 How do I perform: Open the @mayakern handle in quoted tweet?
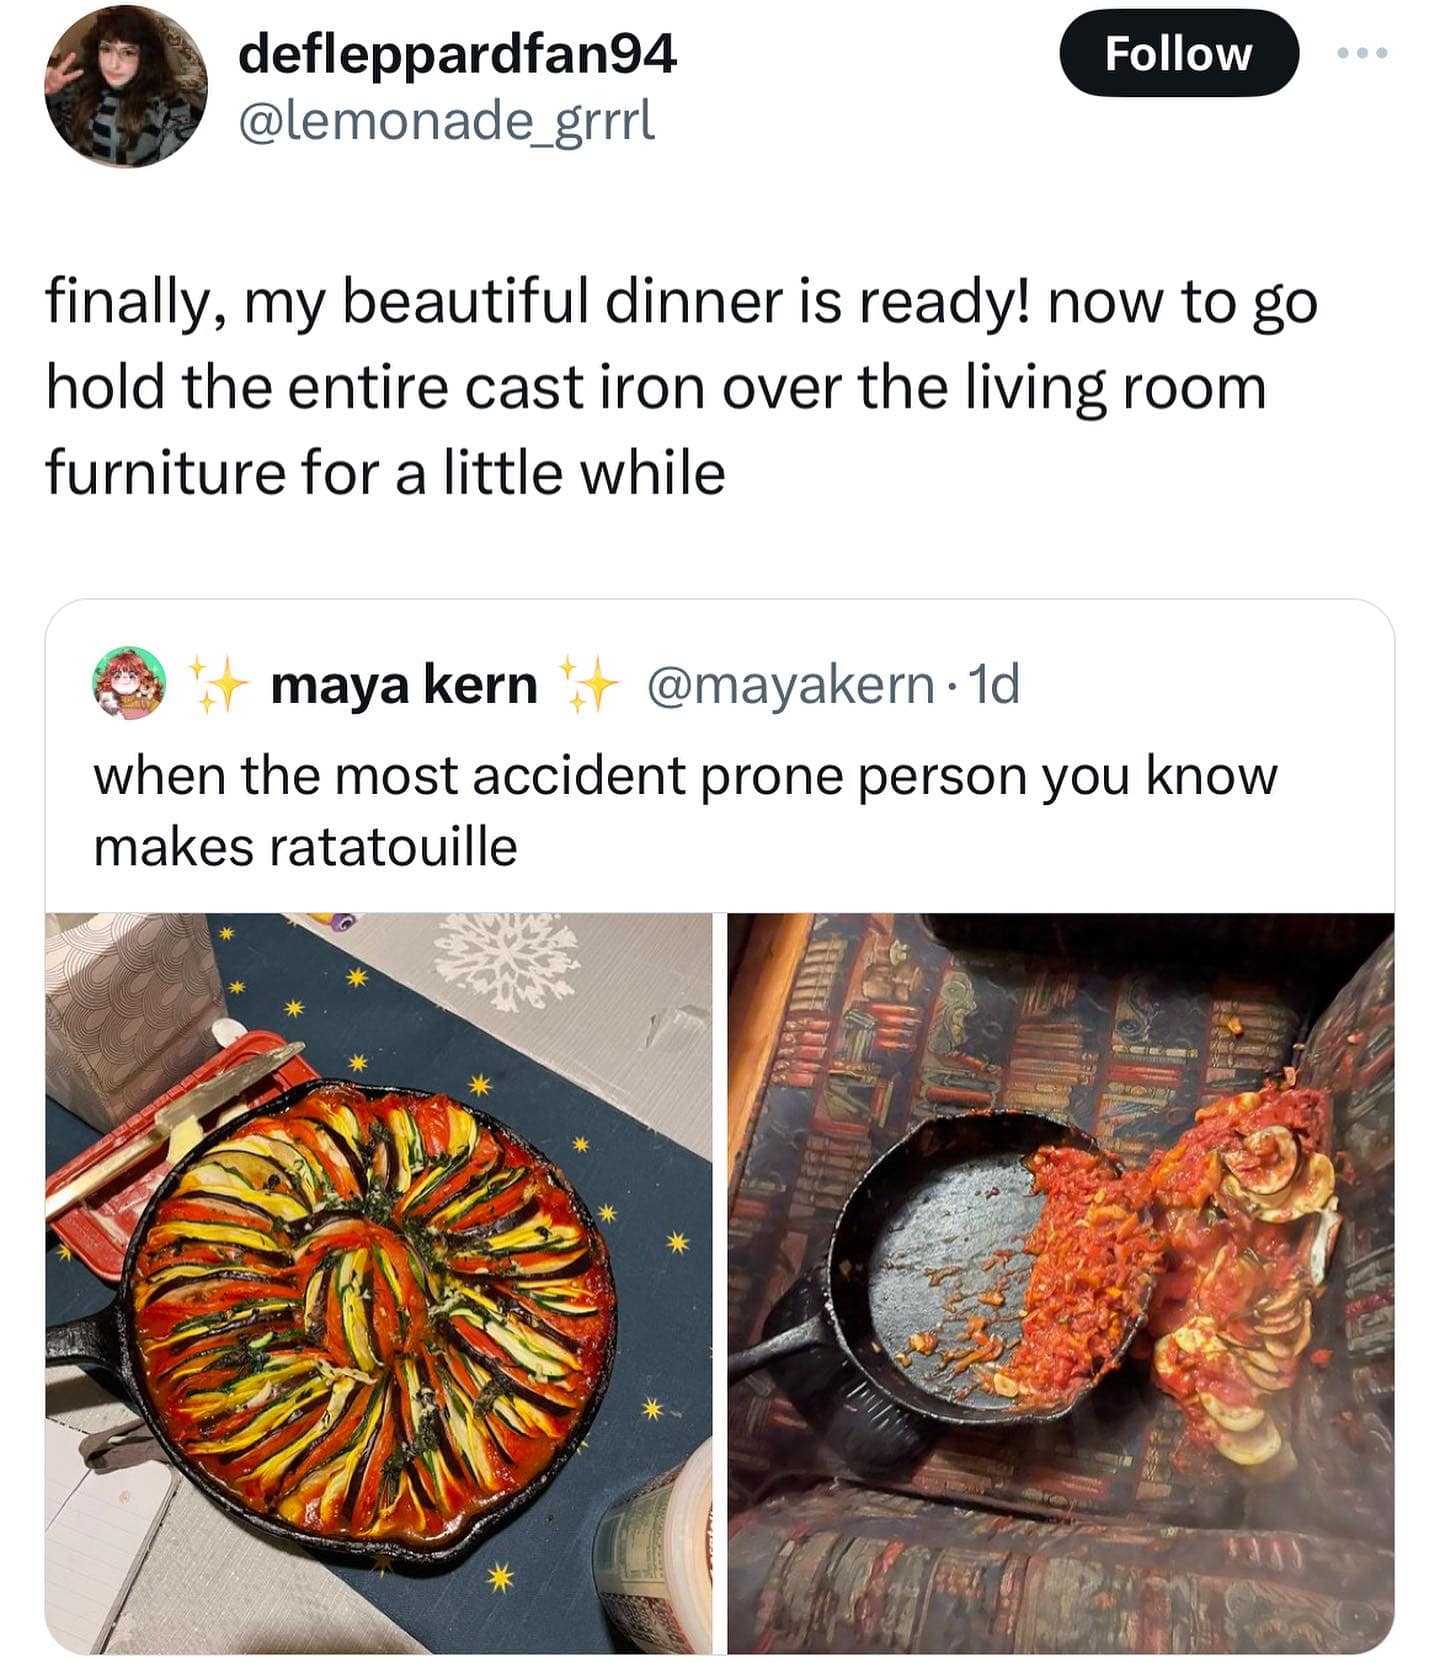click(790, 685)
